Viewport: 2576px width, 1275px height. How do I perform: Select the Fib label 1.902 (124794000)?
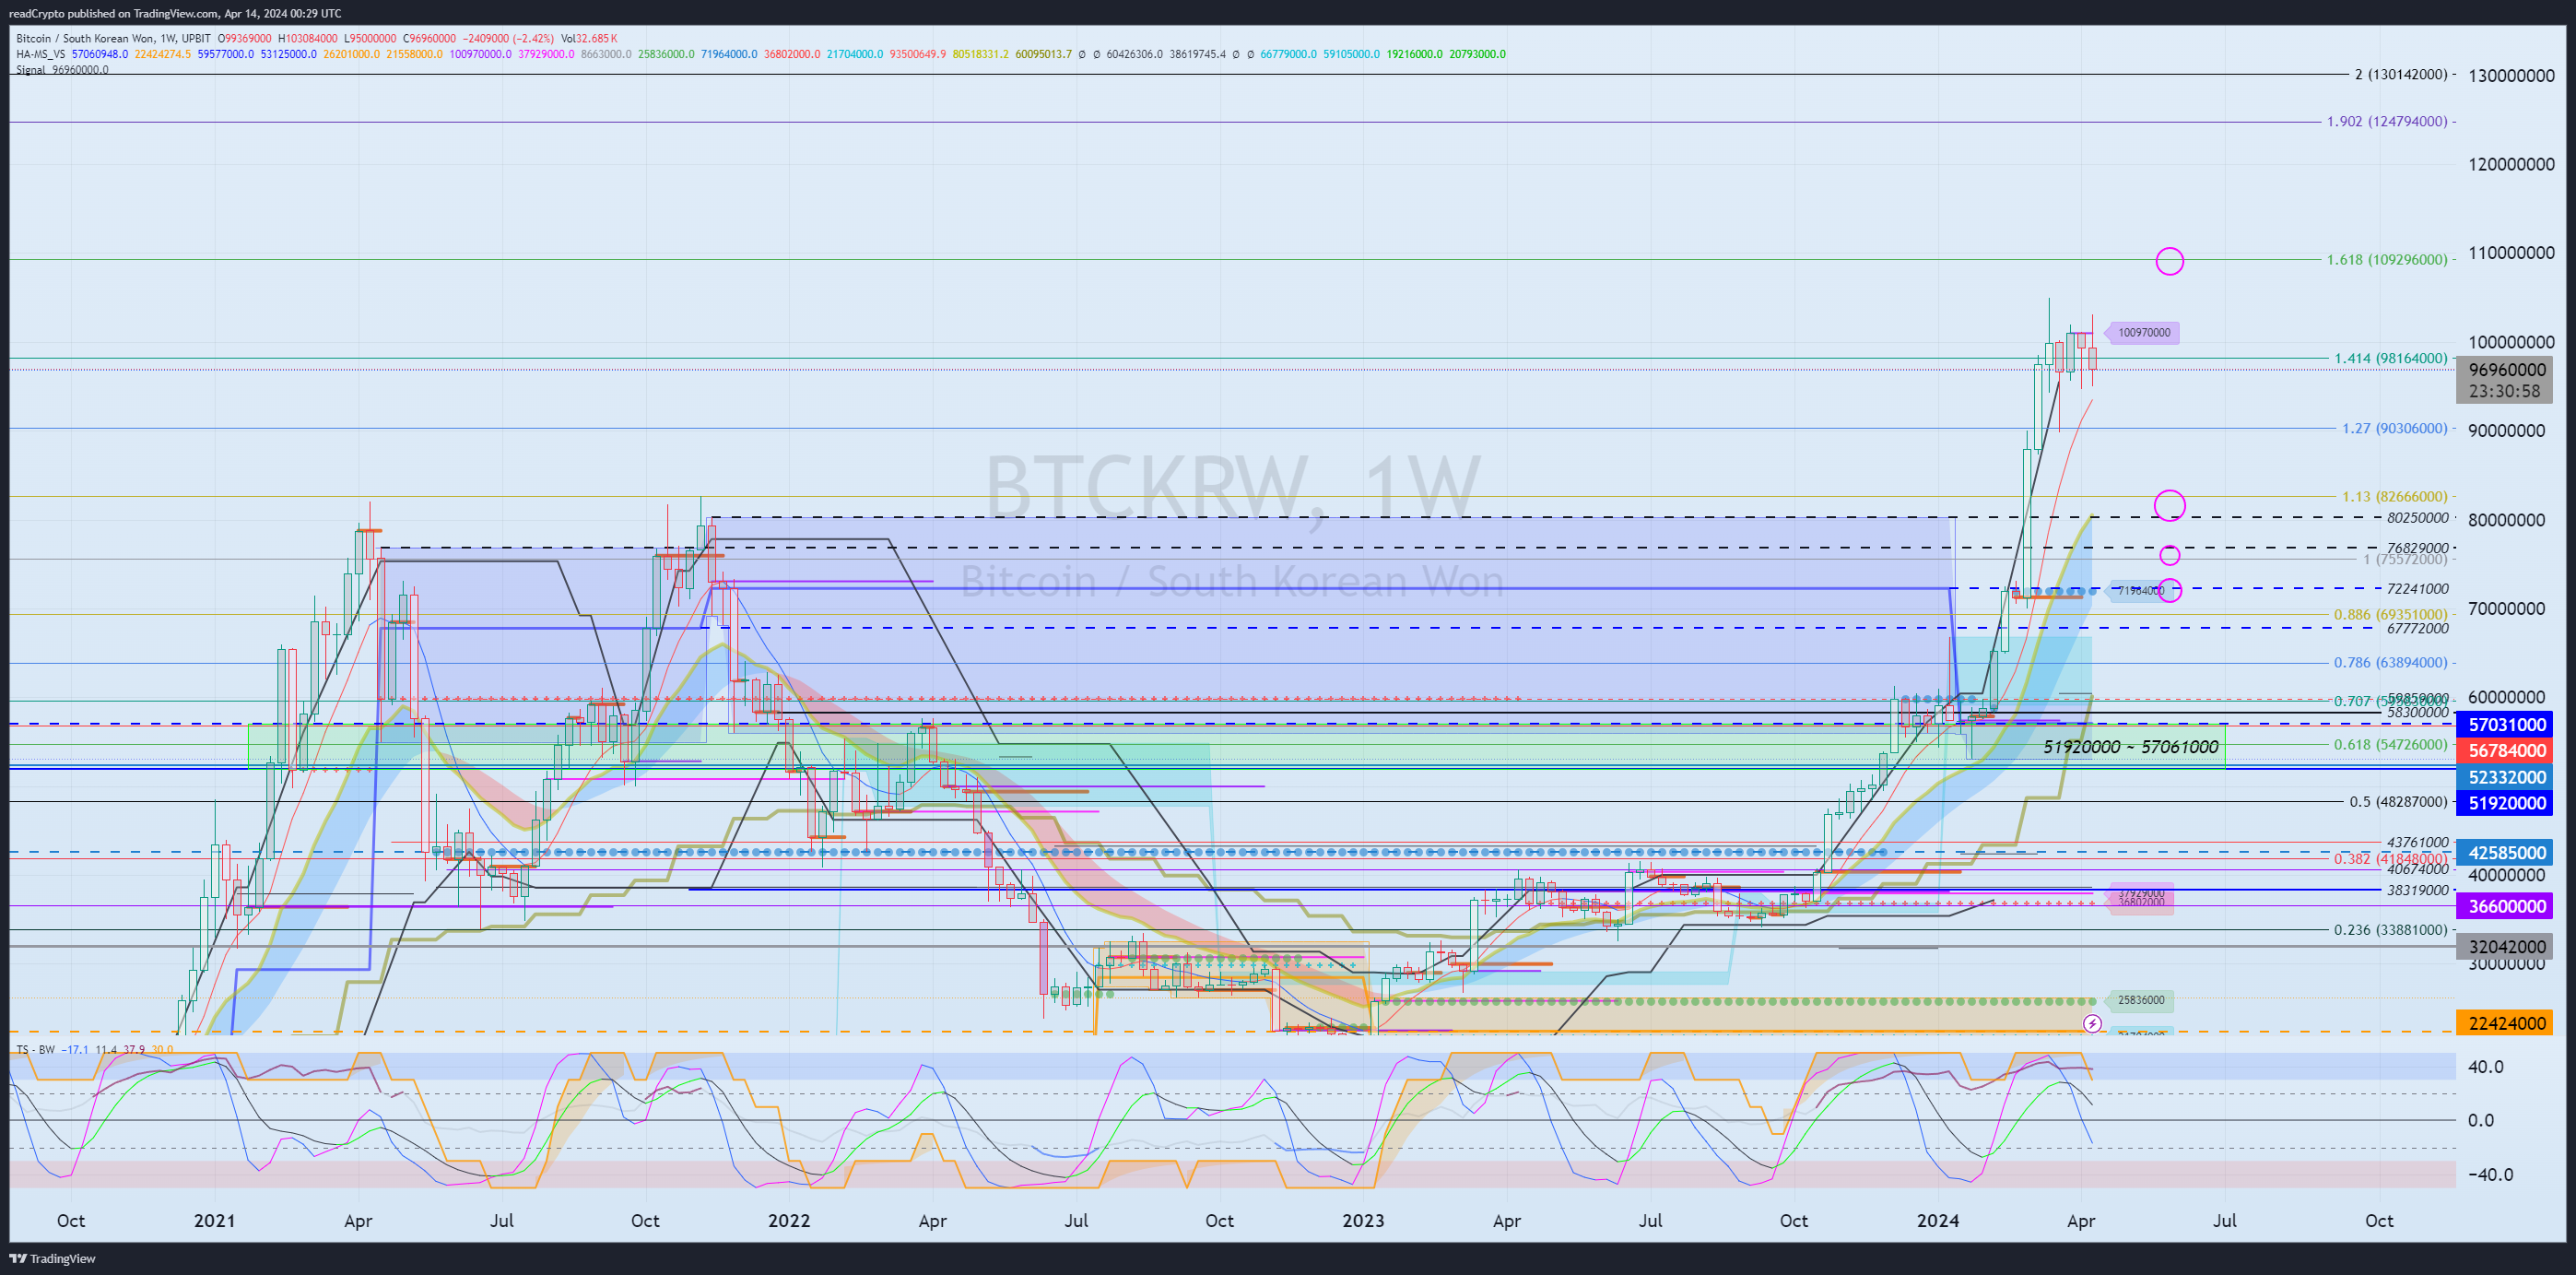(x=2387, y=121)
